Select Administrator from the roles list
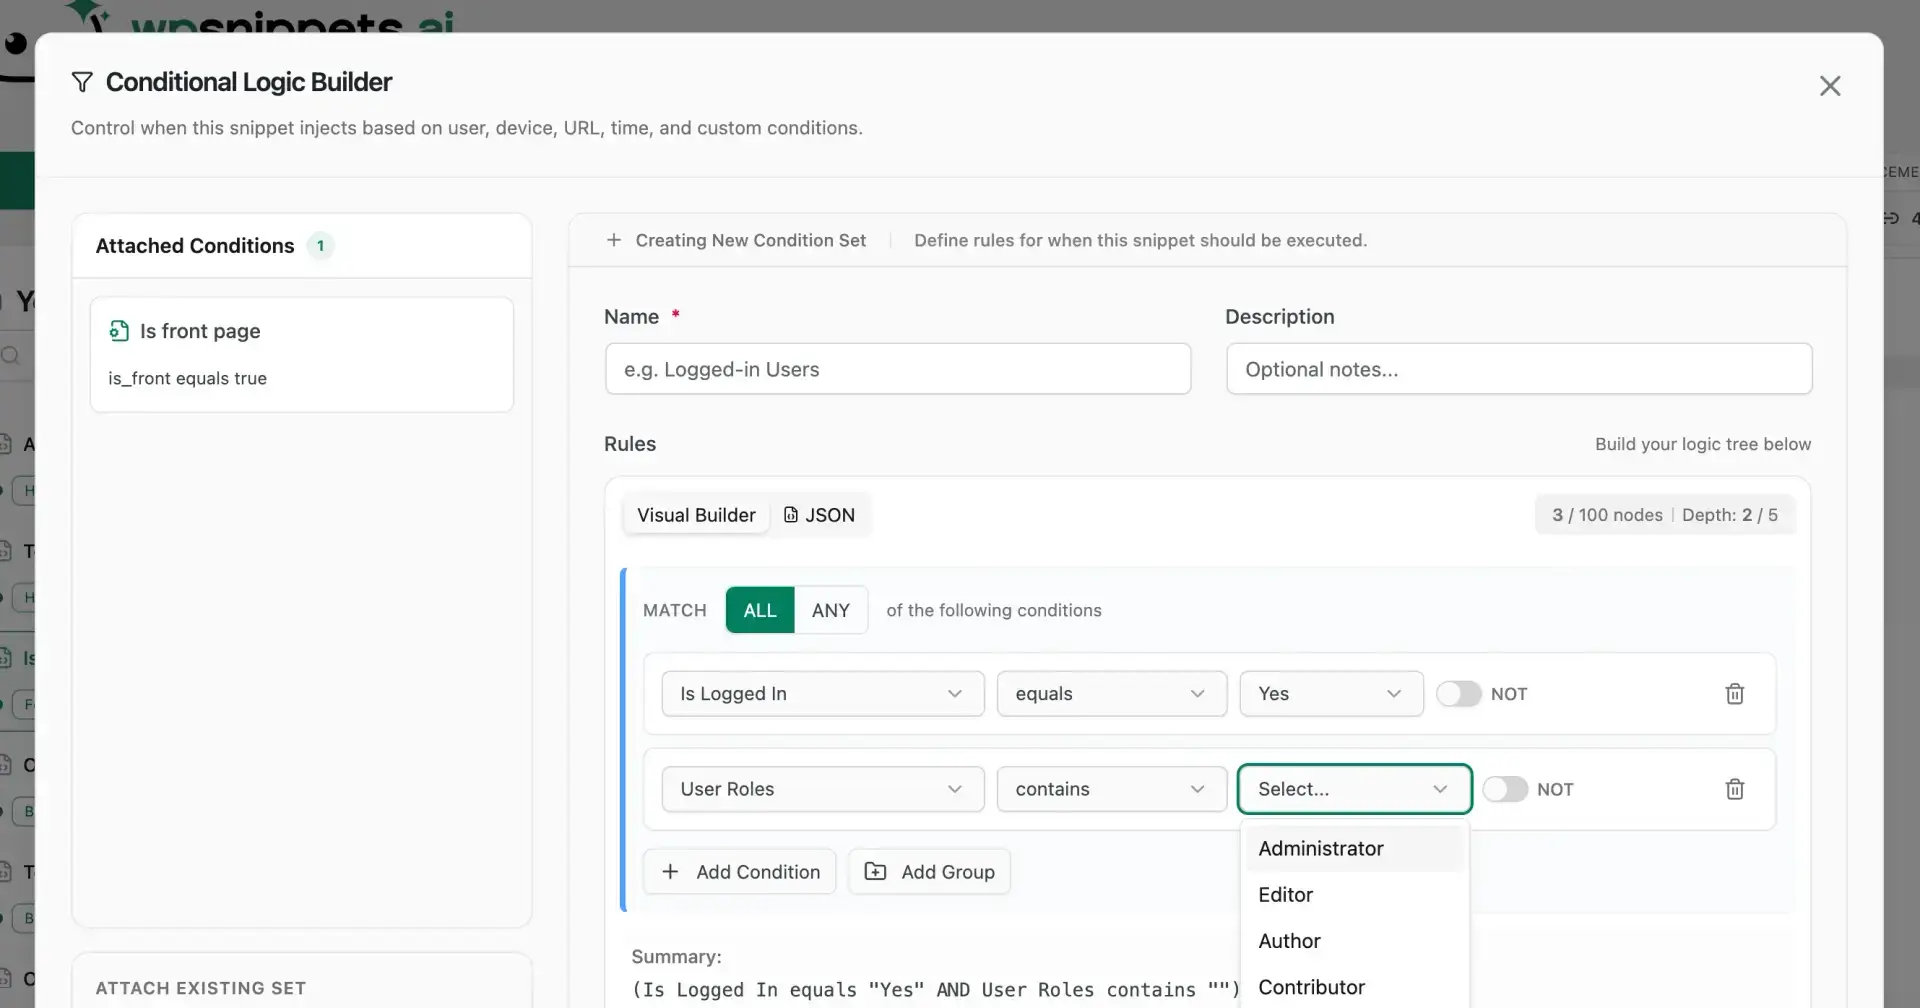 coord(1321,848)
